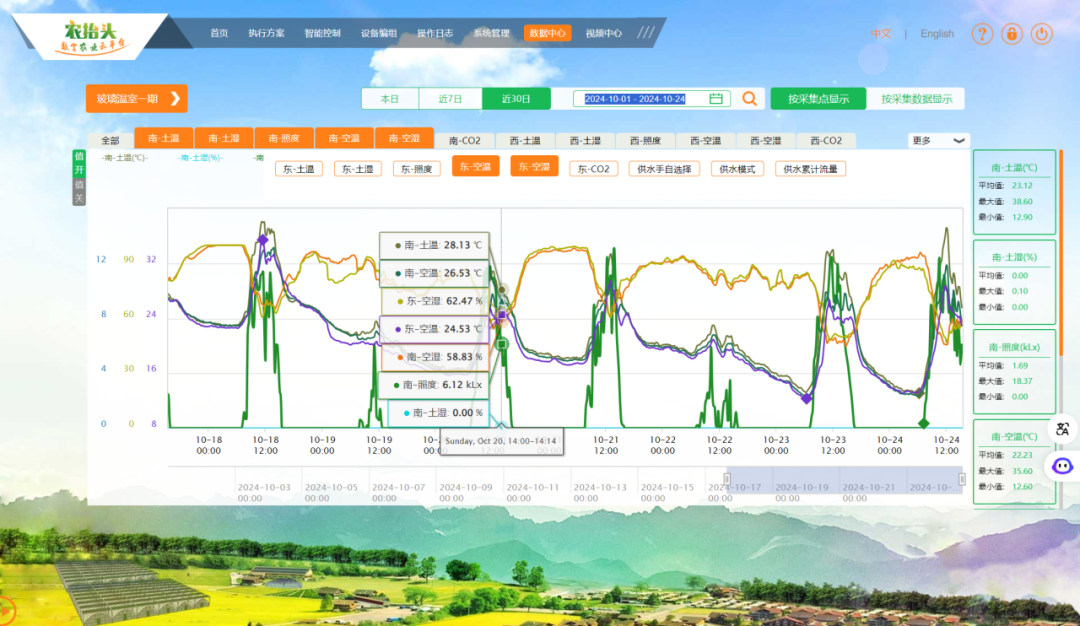
Task: Enable the 东-CO2 data series
Action: pyautogui.click(x=593, y=169)
